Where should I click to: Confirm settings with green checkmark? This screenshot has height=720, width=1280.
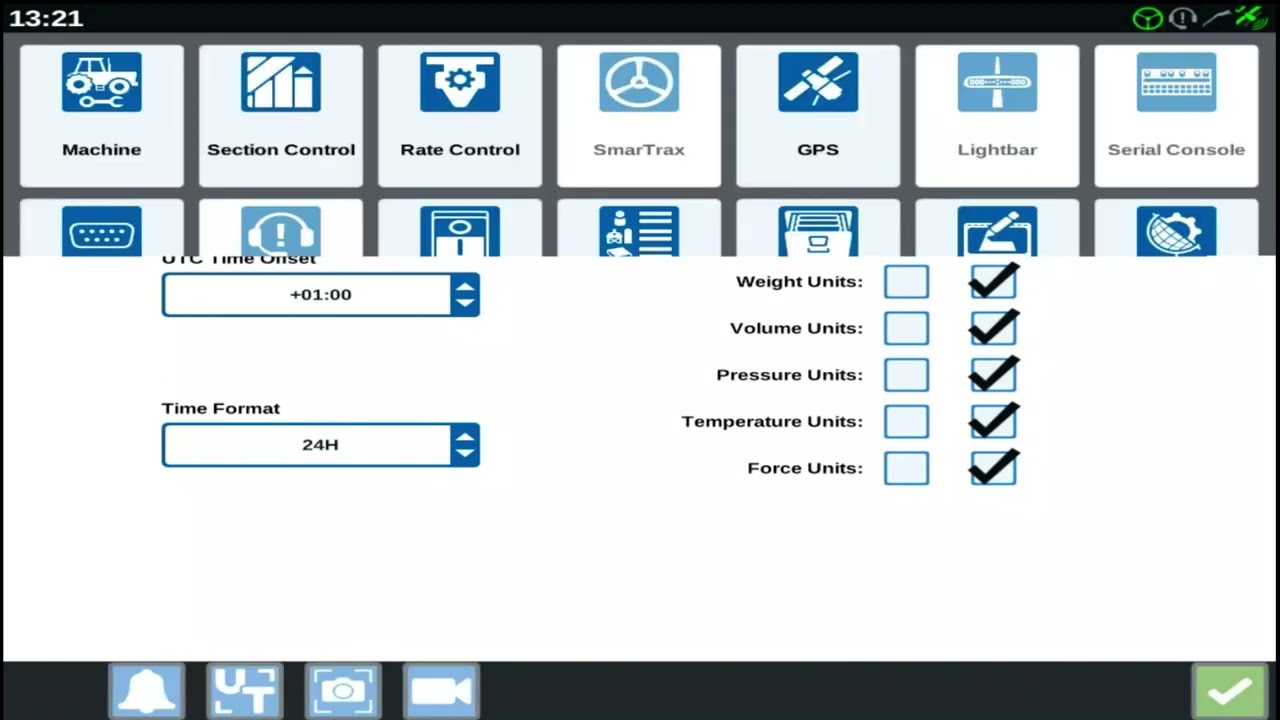(1230, 691)
